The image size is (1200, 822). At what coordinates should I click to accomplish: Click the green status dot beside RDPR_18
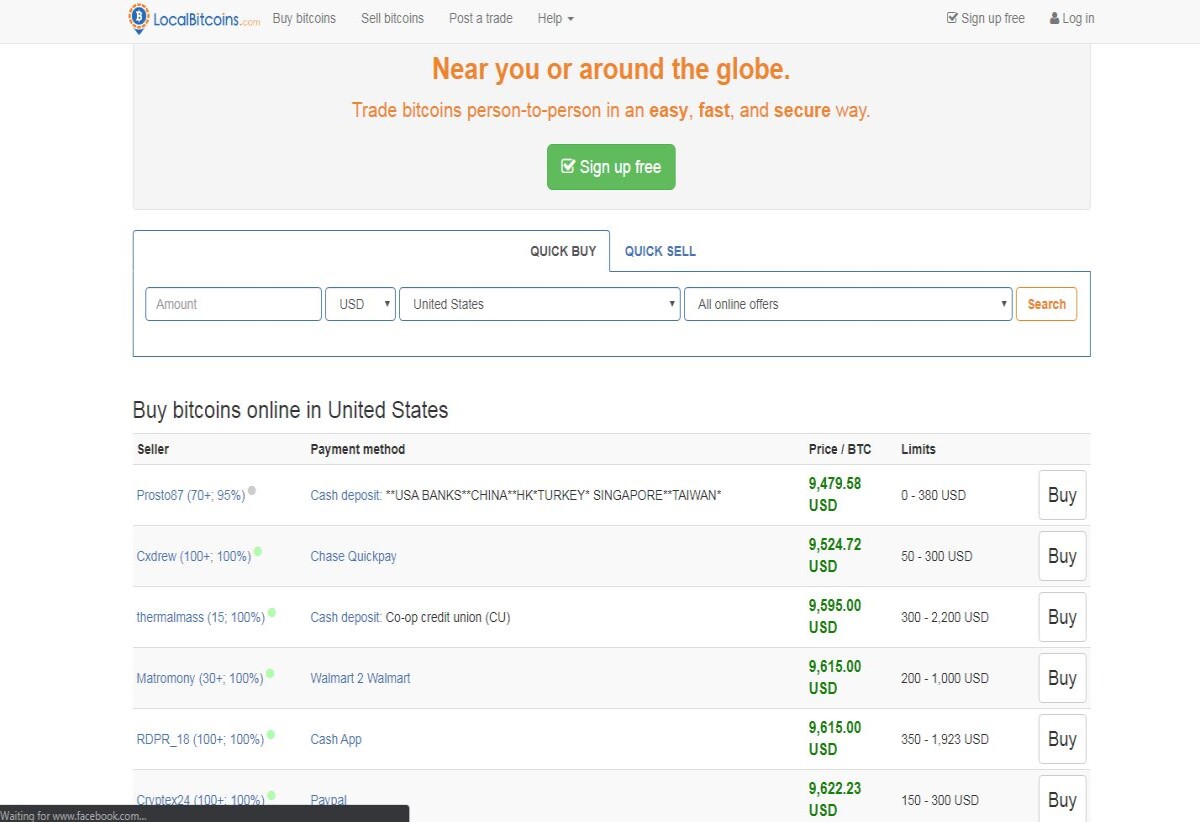271,734
